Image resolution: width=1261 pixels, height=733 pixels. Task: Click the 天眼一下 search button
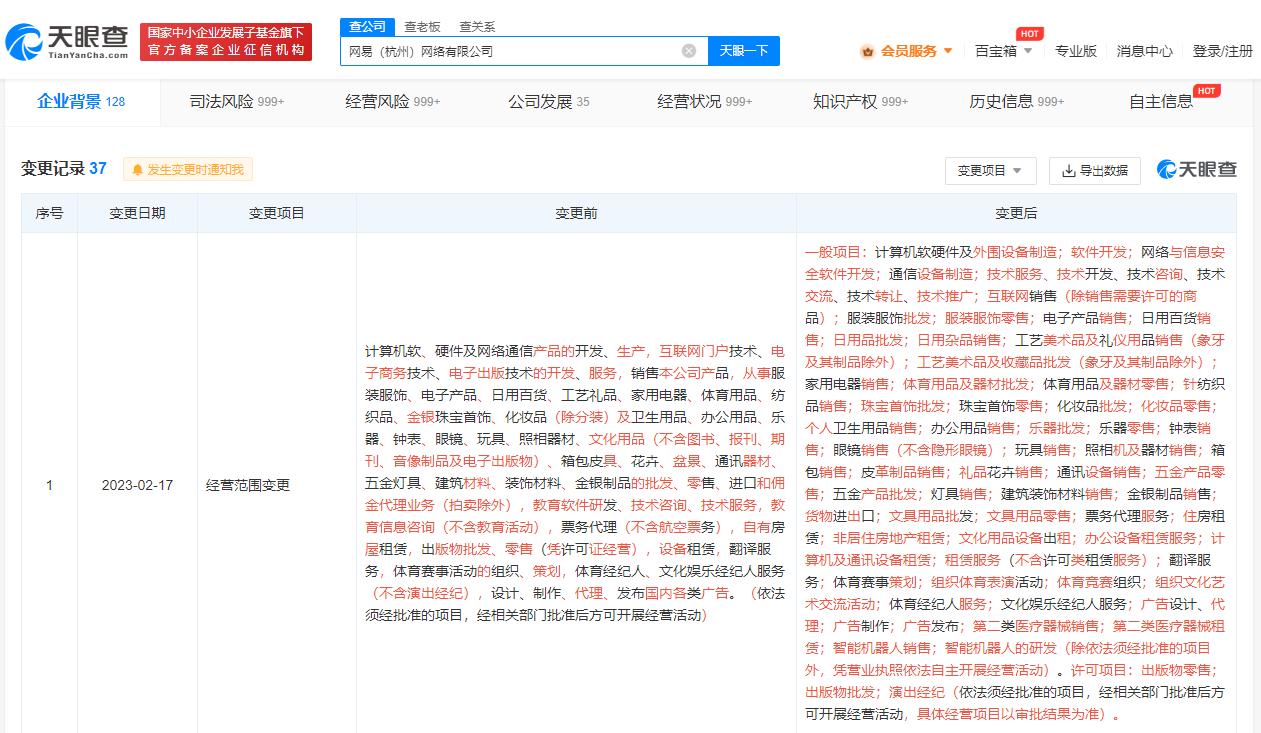click(x=743, y=51)
